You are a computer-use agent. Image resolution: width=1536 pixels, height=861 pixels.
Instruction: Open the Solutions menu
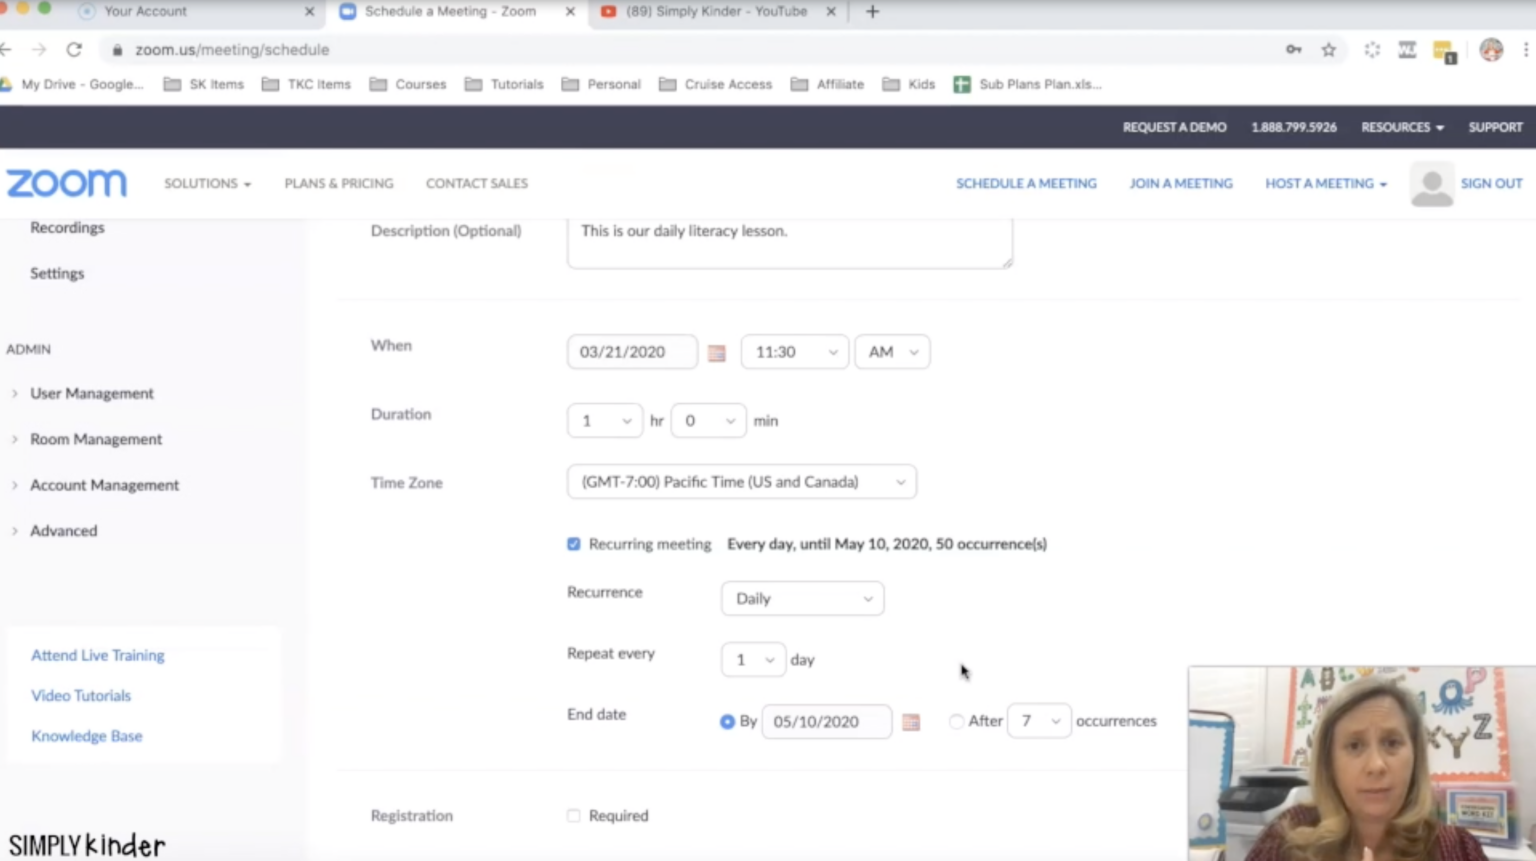207,184
